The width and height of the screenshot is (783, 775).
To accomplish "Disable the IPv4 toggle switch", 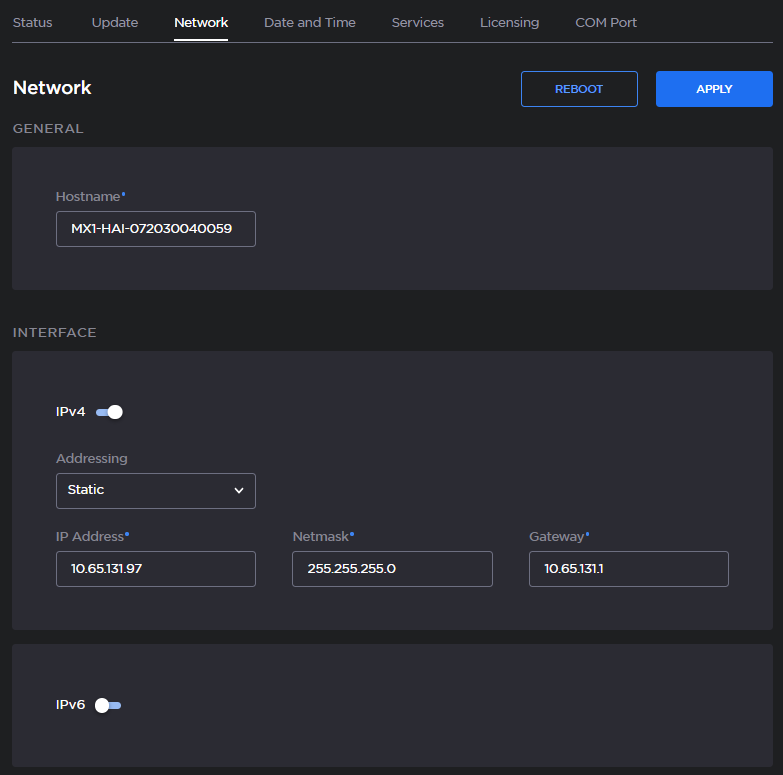I will [109, 412].
